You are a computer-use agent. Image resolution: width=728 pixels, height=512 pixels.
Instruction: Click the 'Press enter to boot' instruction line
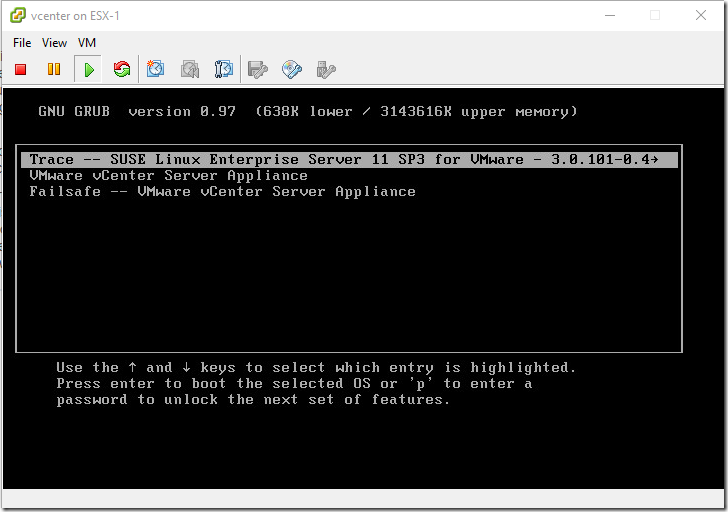294,383
